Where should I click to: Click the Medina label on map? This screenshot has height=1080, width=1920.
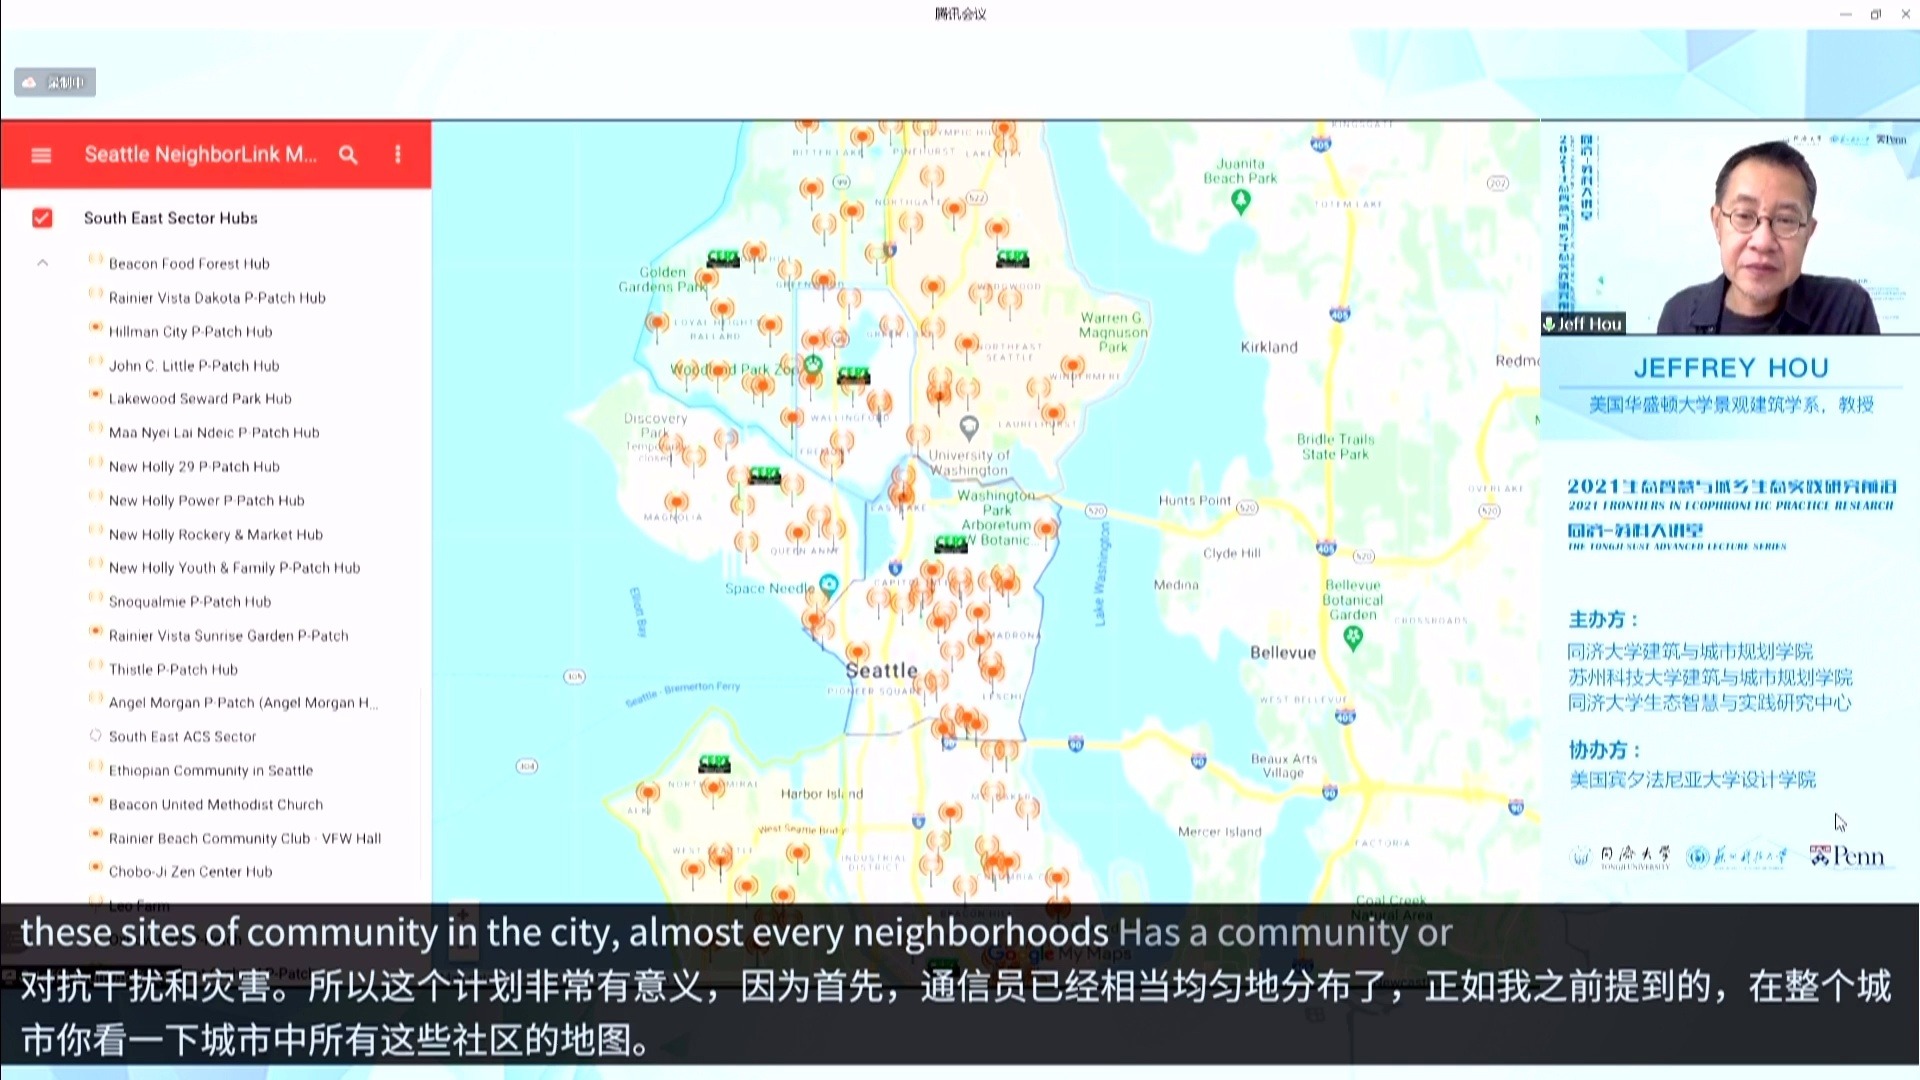pos(1176,585)
